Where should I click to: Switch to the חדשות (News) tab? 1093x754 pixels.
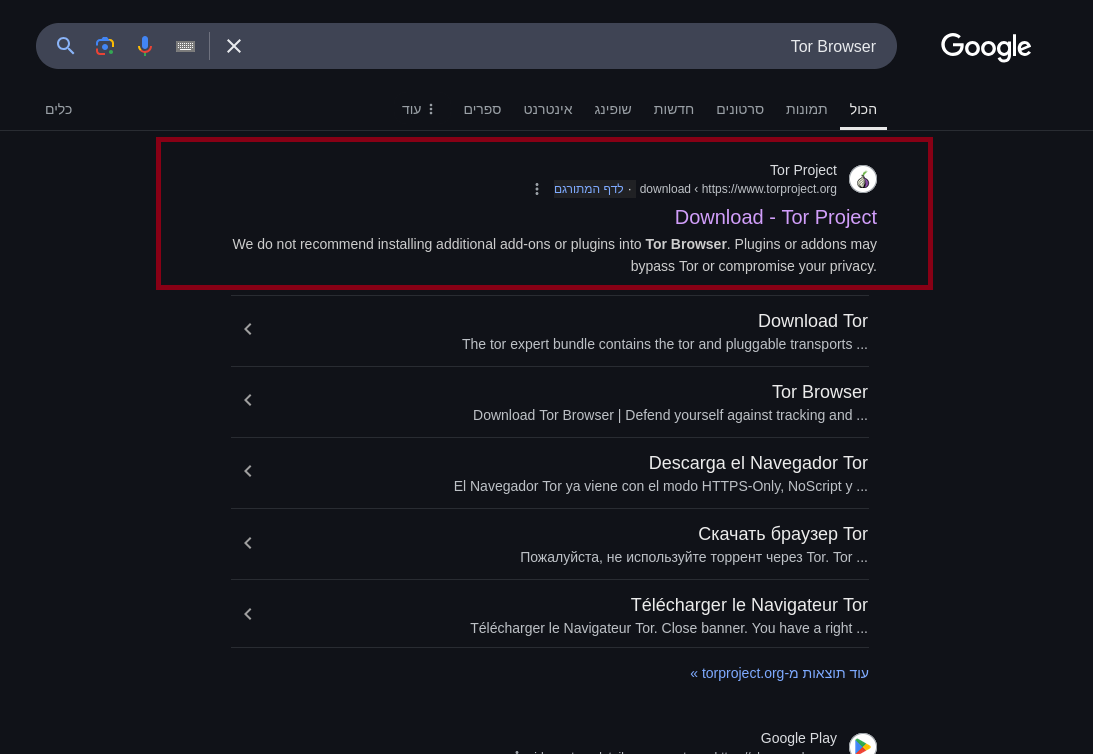[x=673, y=109]
